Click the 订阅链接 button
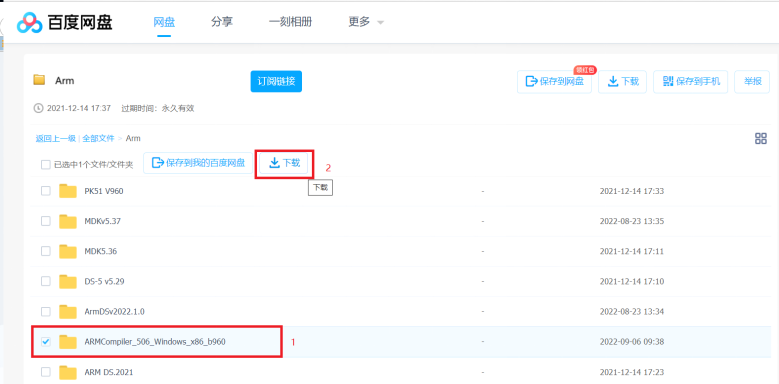 (276, 81)
